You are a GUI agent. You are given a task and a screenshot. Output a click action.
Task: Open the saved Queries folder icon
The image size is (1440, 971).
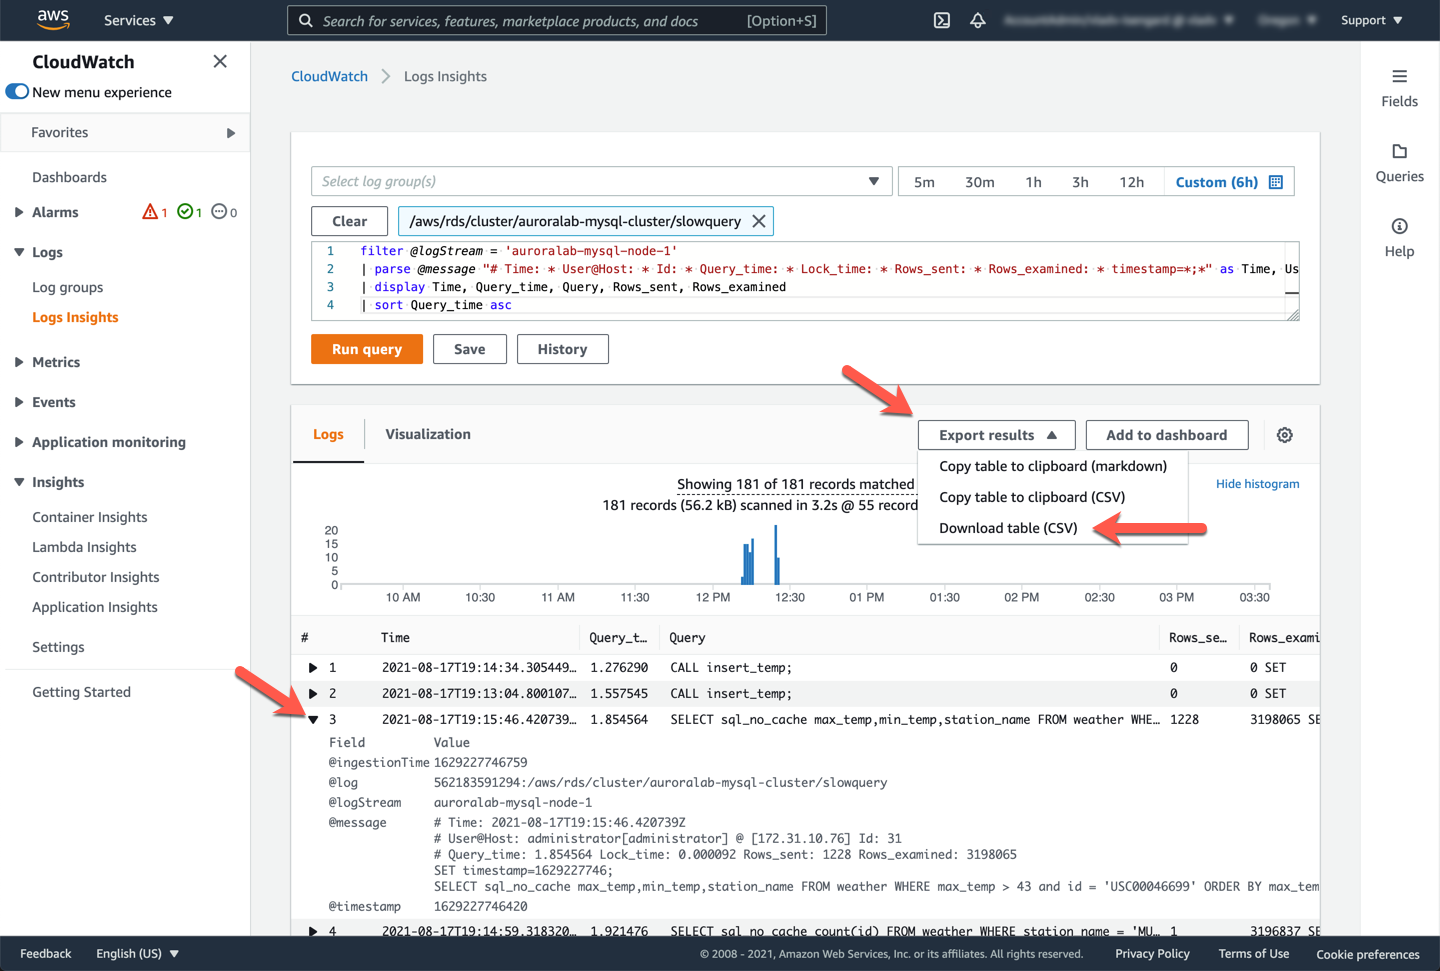coord(1399,152)
